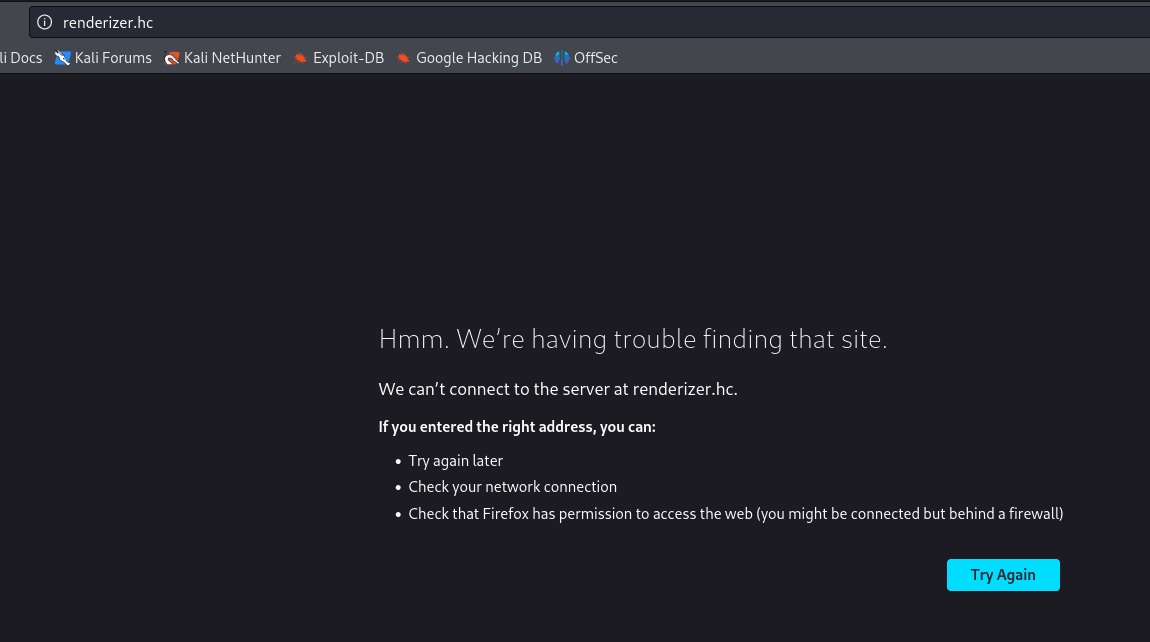Click the OffSec bookmark favicon
This screenshot has height=642, width=1150.
pyautogui.click(x=562, y=58)
